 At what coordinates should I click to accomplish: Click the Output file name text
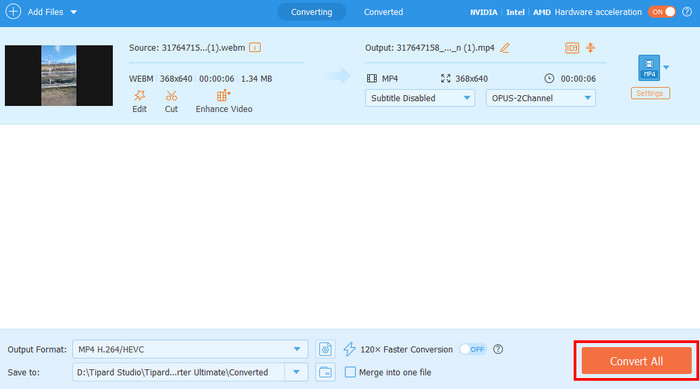click(429, 48)
